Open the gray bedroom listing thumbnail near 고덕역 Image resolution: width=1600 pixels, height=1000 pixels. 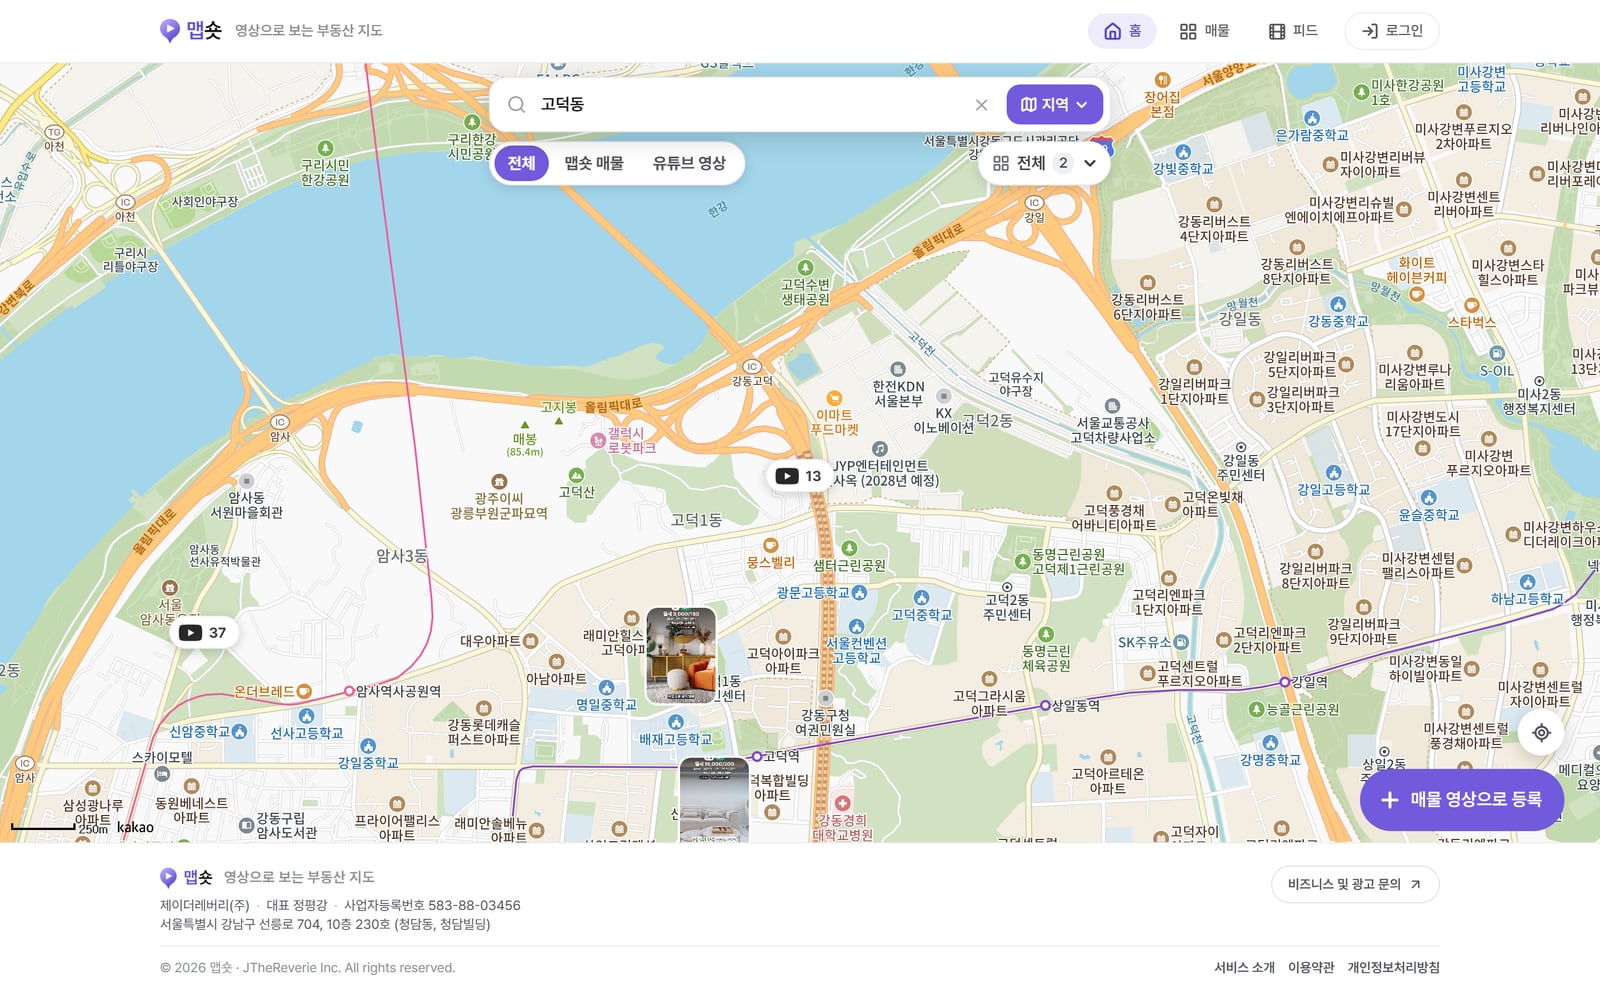click(714, 799)
